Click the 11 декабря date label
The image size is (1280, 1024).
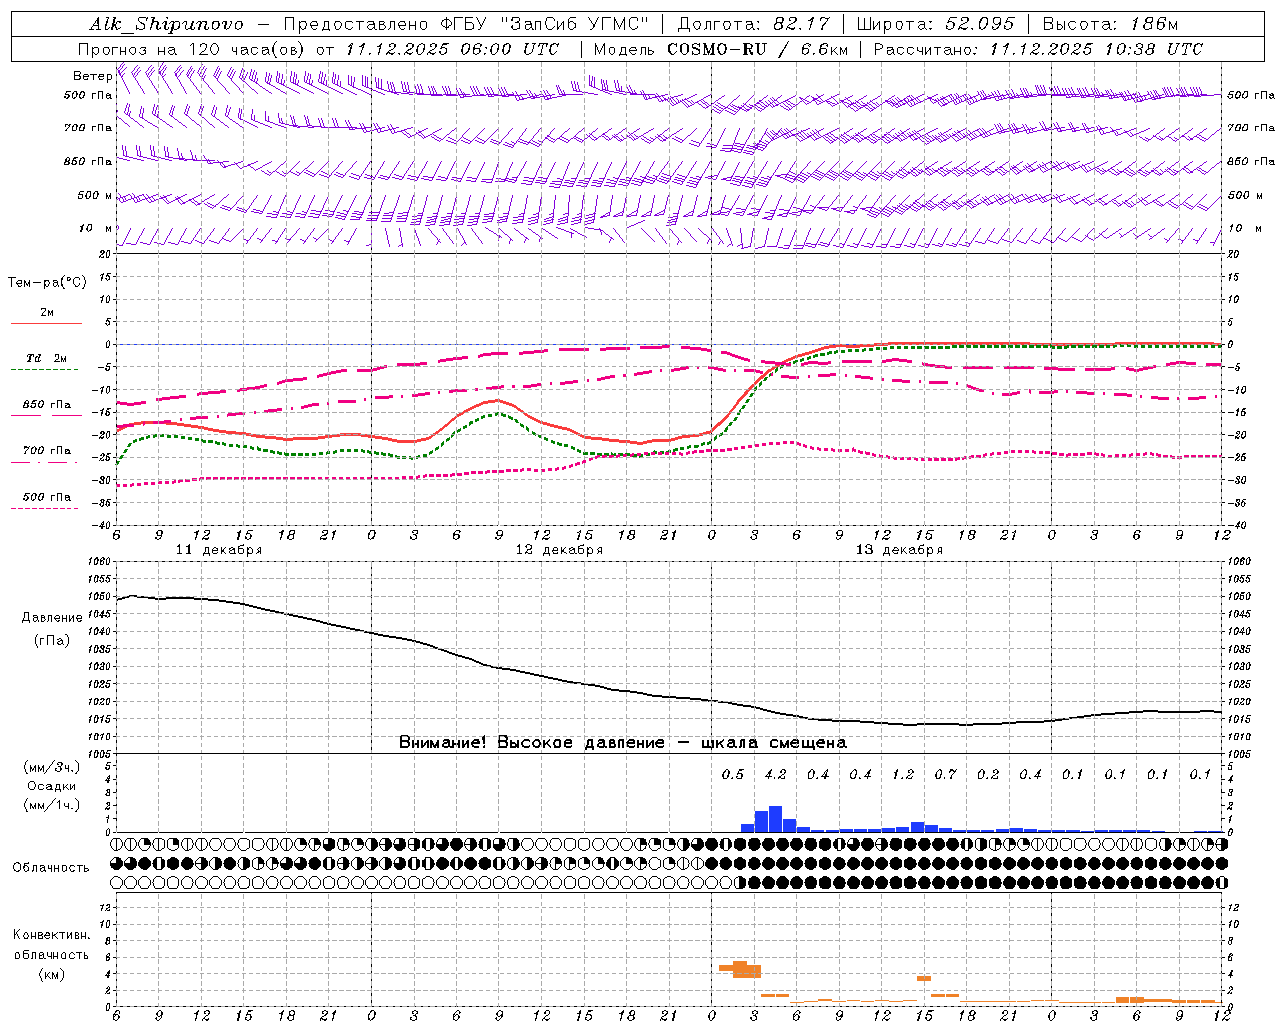[x=219, y=550]
